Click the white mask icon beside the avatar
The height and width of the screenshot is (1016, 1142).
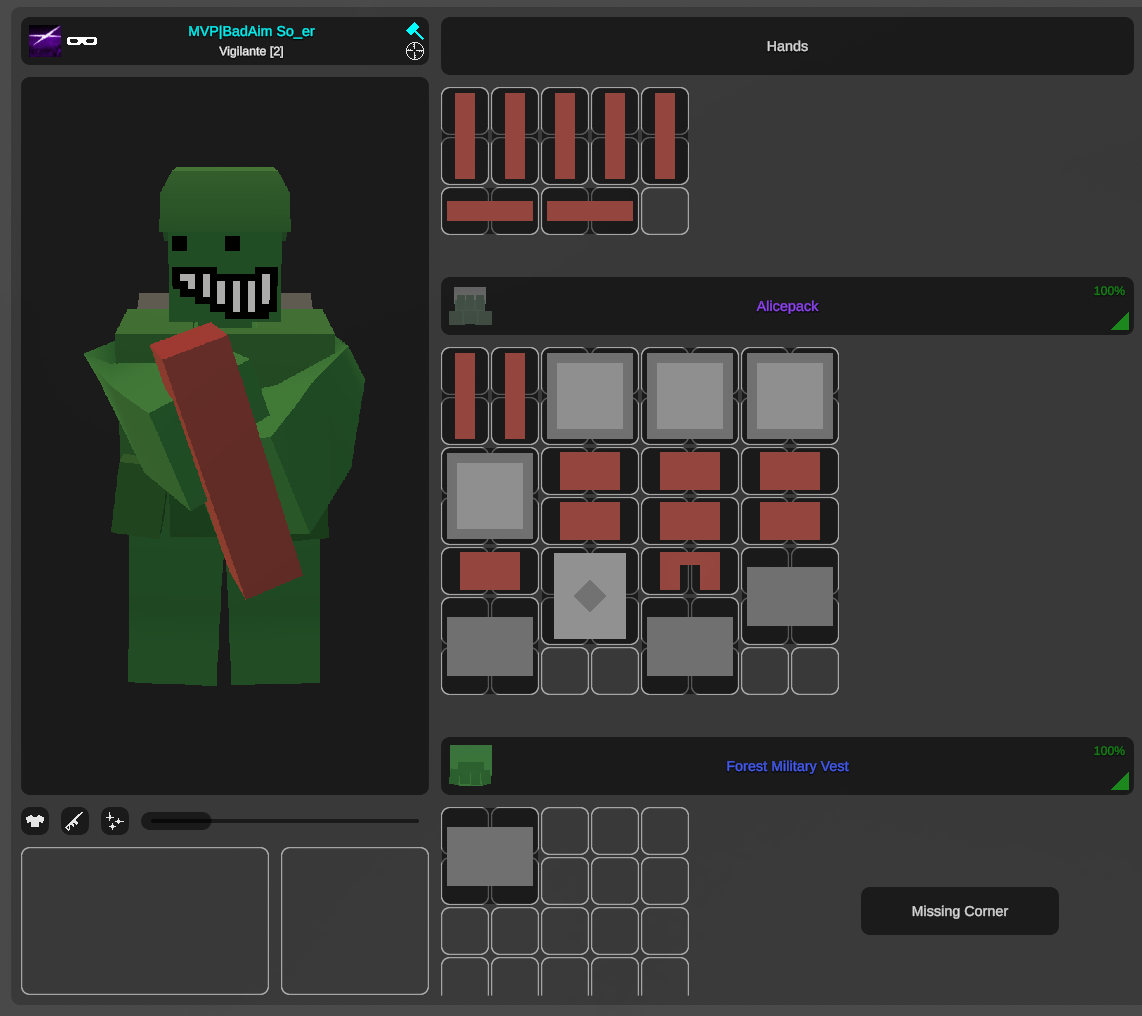click(x=82, y=41)
